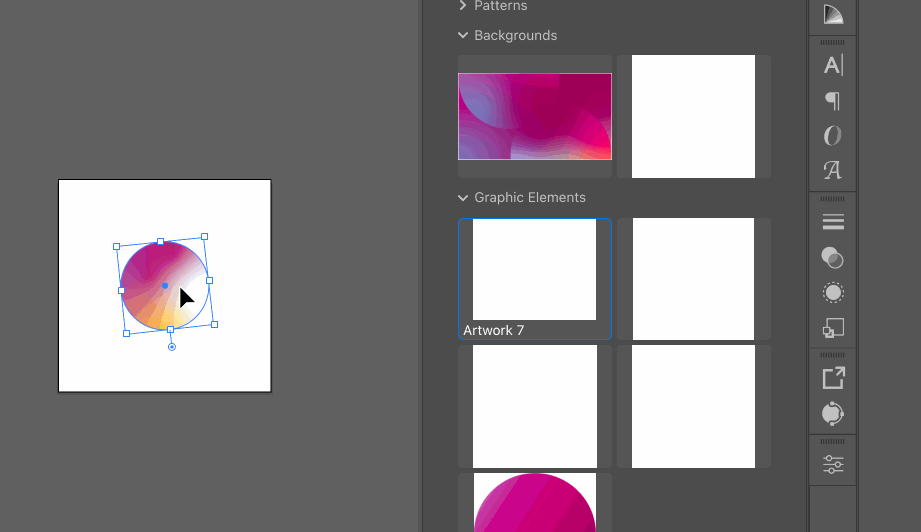Viewport: 921px width, 532px height.
Task: Select the blank thumbnail beside Artwork 7
Action: (693, 279)
